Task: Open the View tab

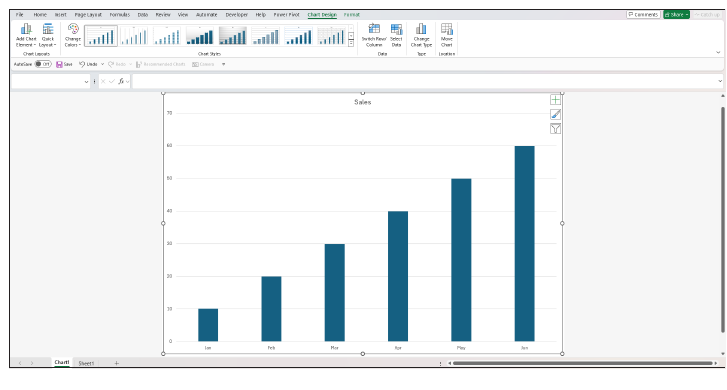Action: pos(183,15)
